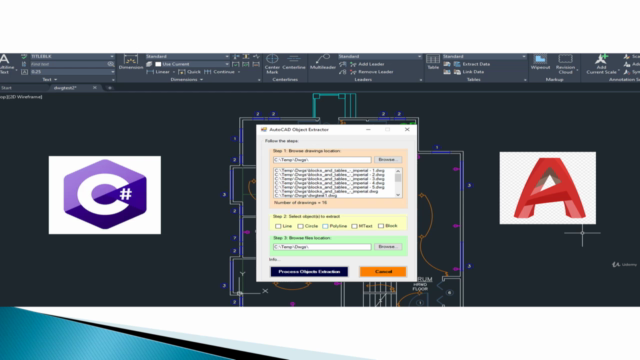Viewport: 640px width, 360px height.
Task: Click Link Data in Tables panel
Action: click(x=469, y=72)
